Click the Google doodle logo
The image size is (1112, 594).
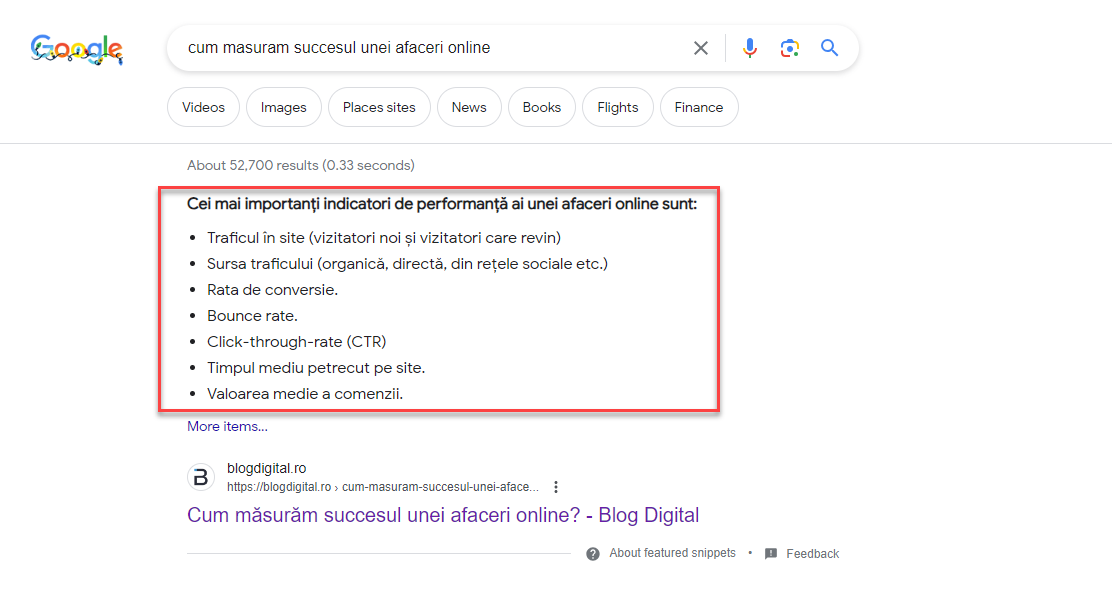77,48
